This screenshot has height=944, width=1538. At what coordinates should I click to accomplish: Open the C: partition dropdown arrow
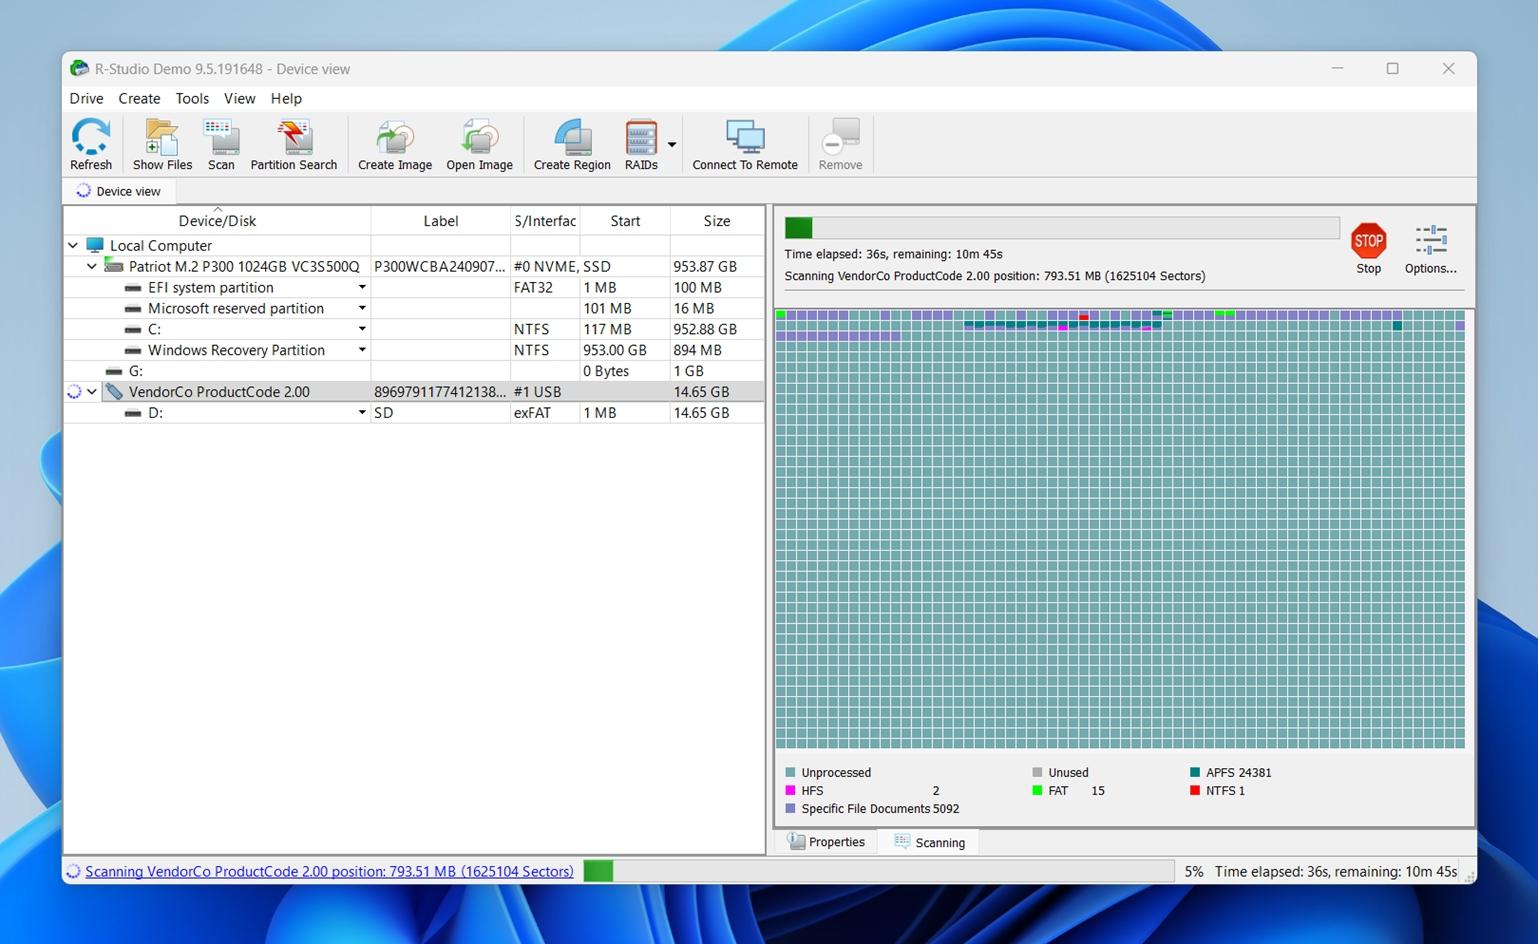(361, 328)
